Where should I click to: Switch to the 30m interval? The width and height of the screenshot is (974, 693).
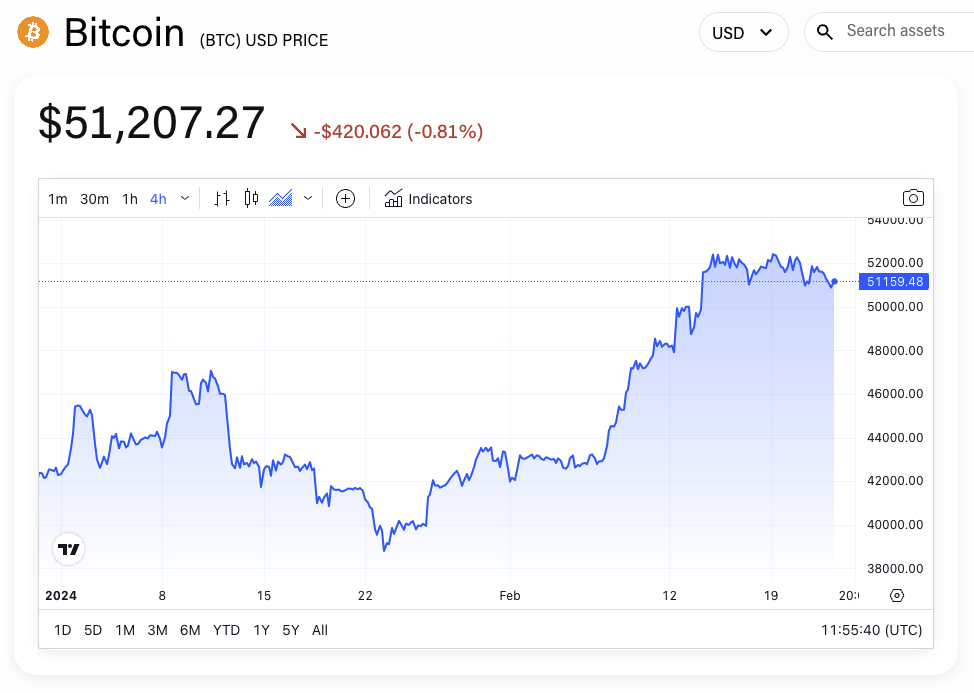pos(94,198)
